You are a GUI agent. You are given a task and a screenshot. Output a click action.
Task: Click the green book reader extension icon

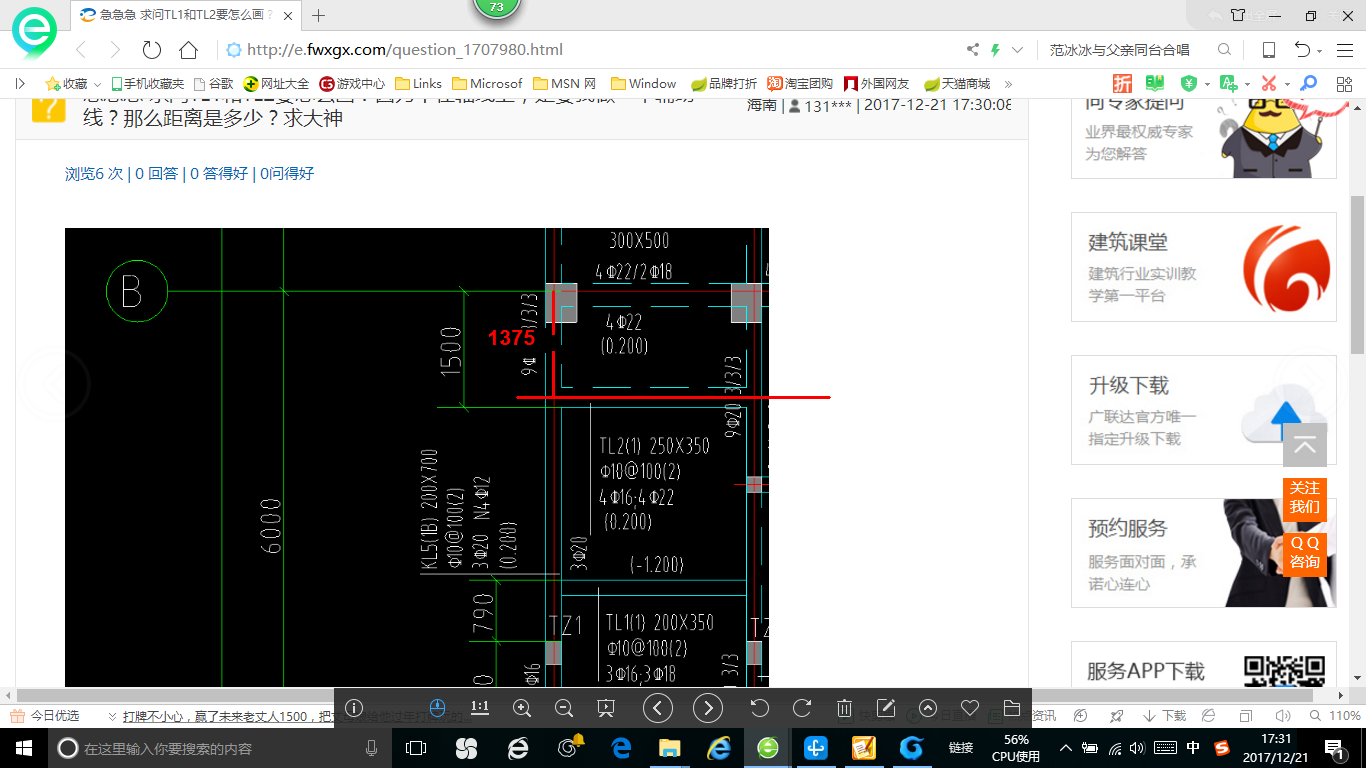coord(1155,84)
